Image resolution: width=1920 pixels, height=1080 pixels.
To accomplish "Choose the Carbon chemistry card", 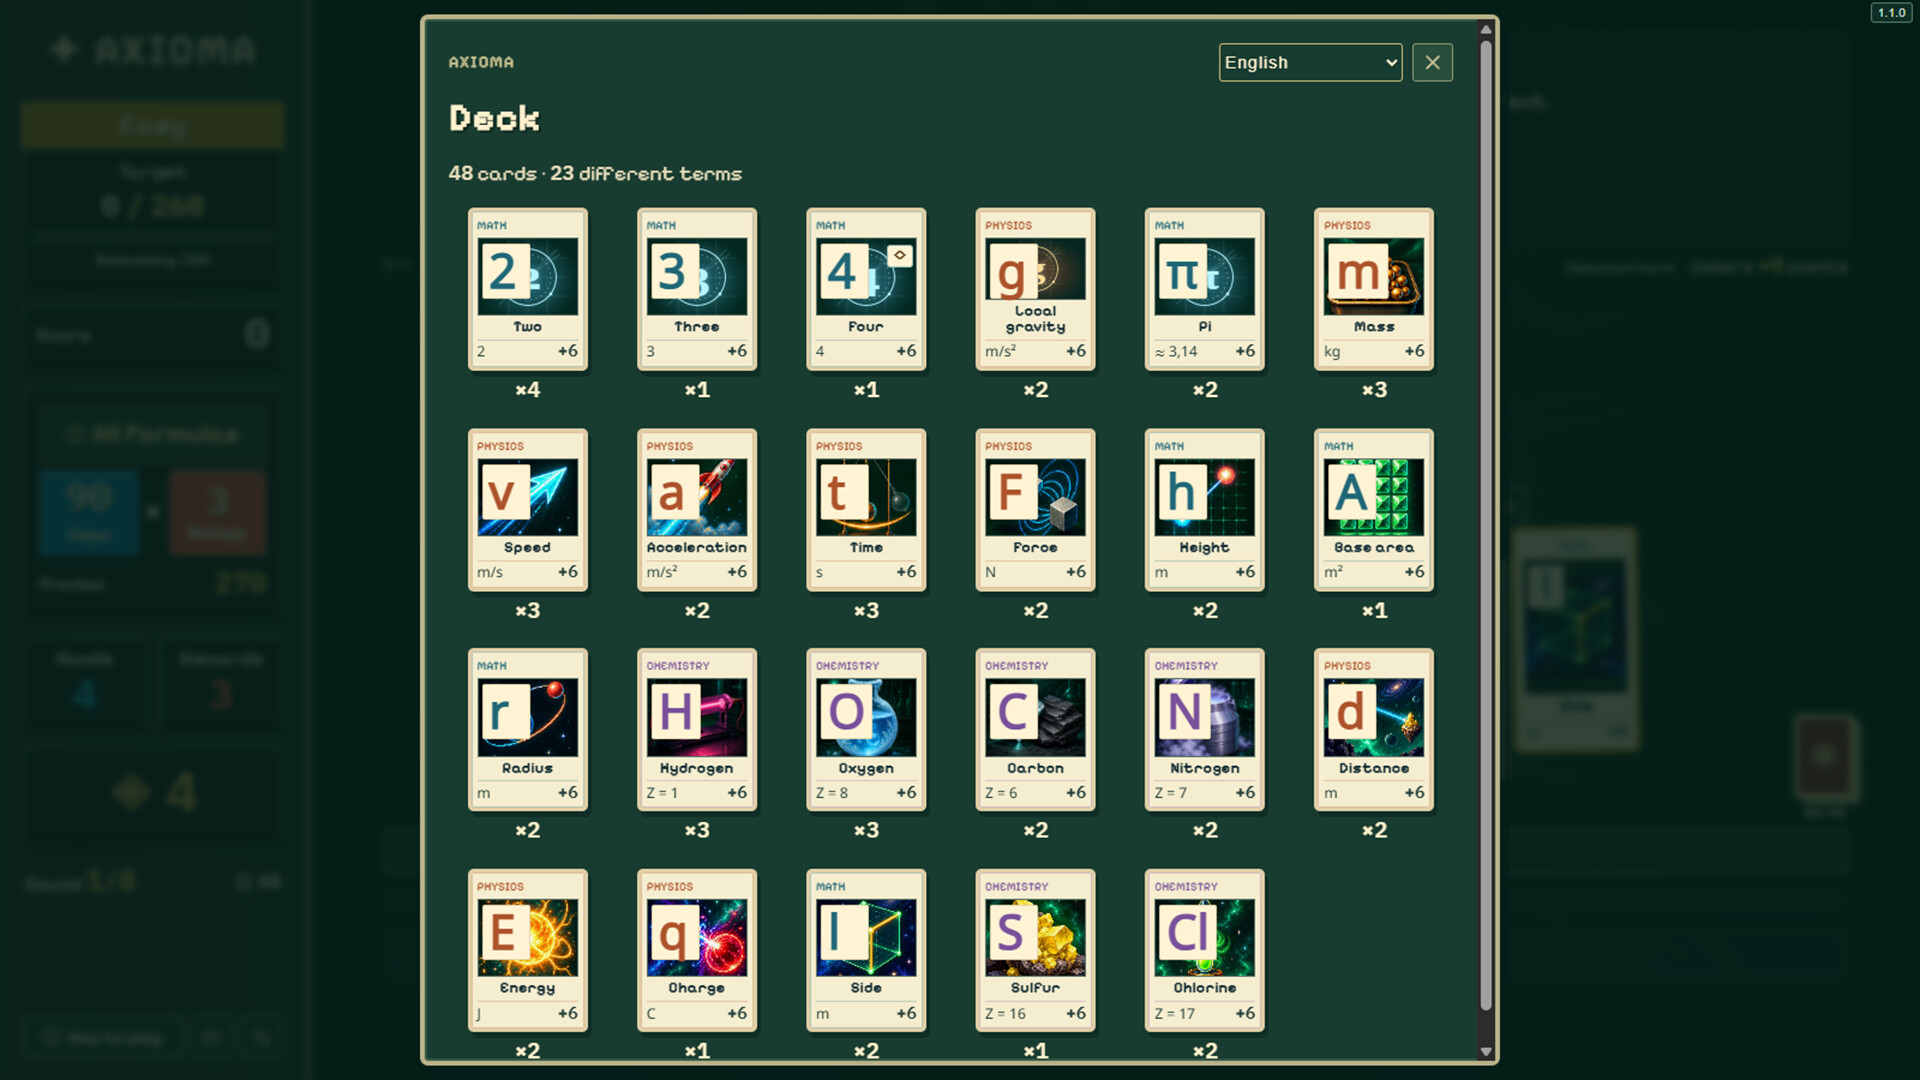I will coord(1035,730).
